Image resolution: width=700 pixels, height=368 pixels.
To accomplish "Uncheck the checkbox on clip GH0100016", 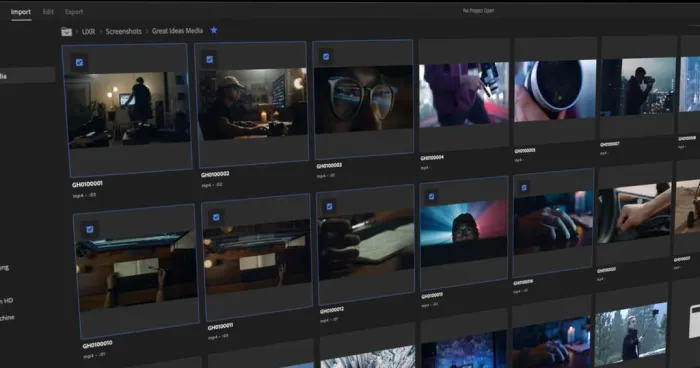I will pyautogui.click(x=524, y=188).
